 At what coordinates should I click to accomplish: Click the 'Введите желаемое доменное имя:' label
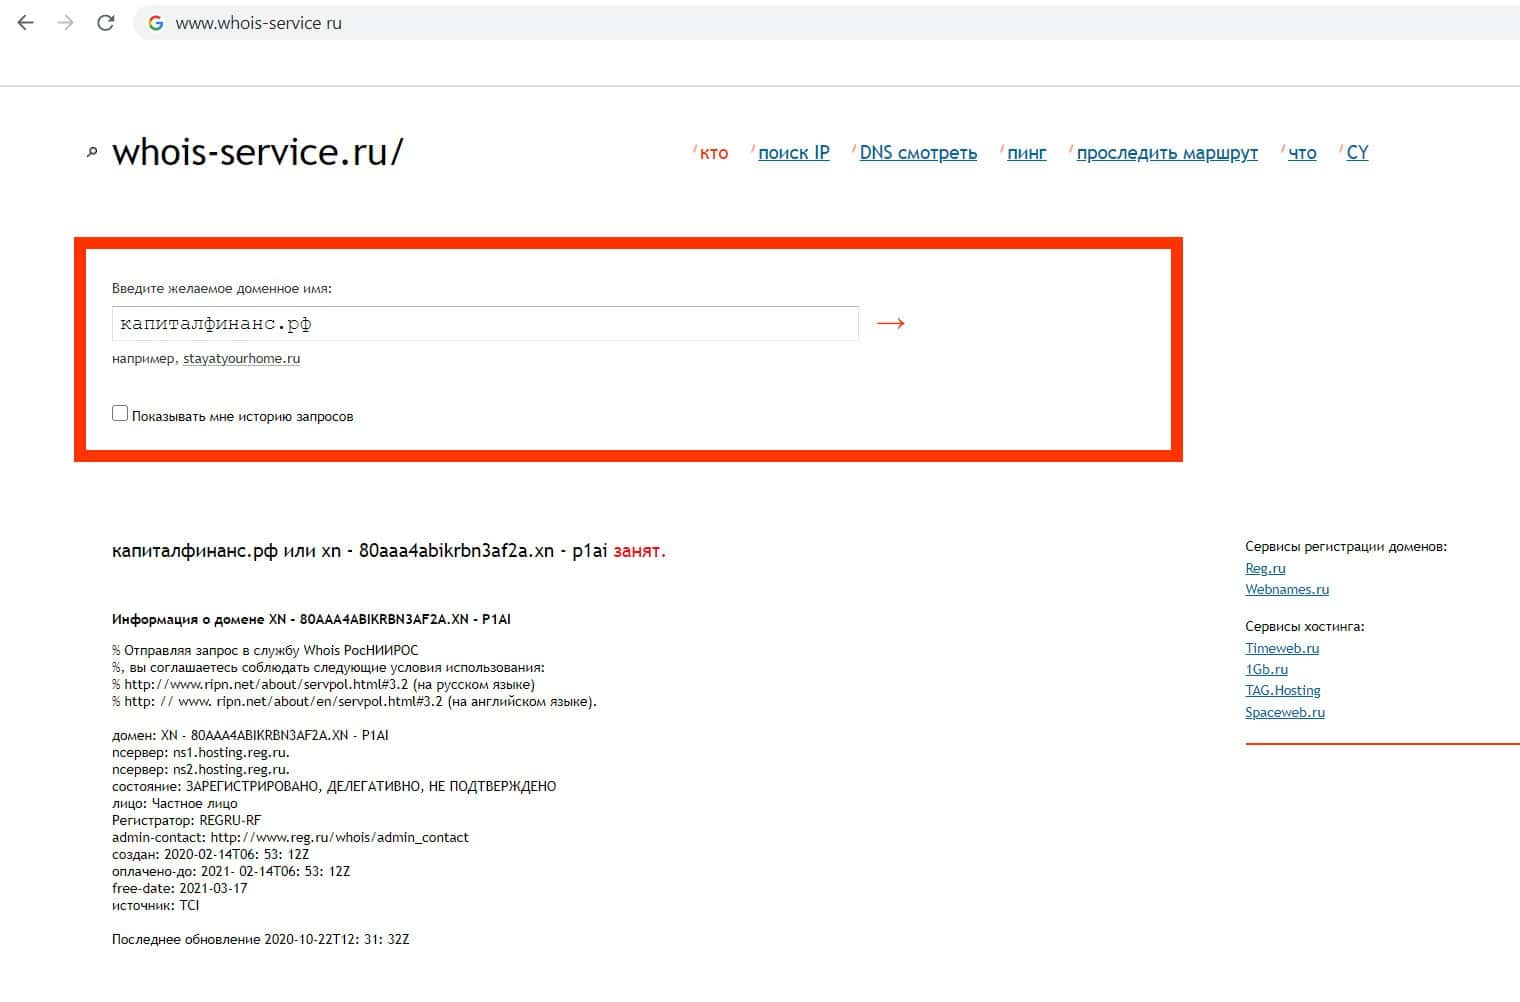click(222, 289)
